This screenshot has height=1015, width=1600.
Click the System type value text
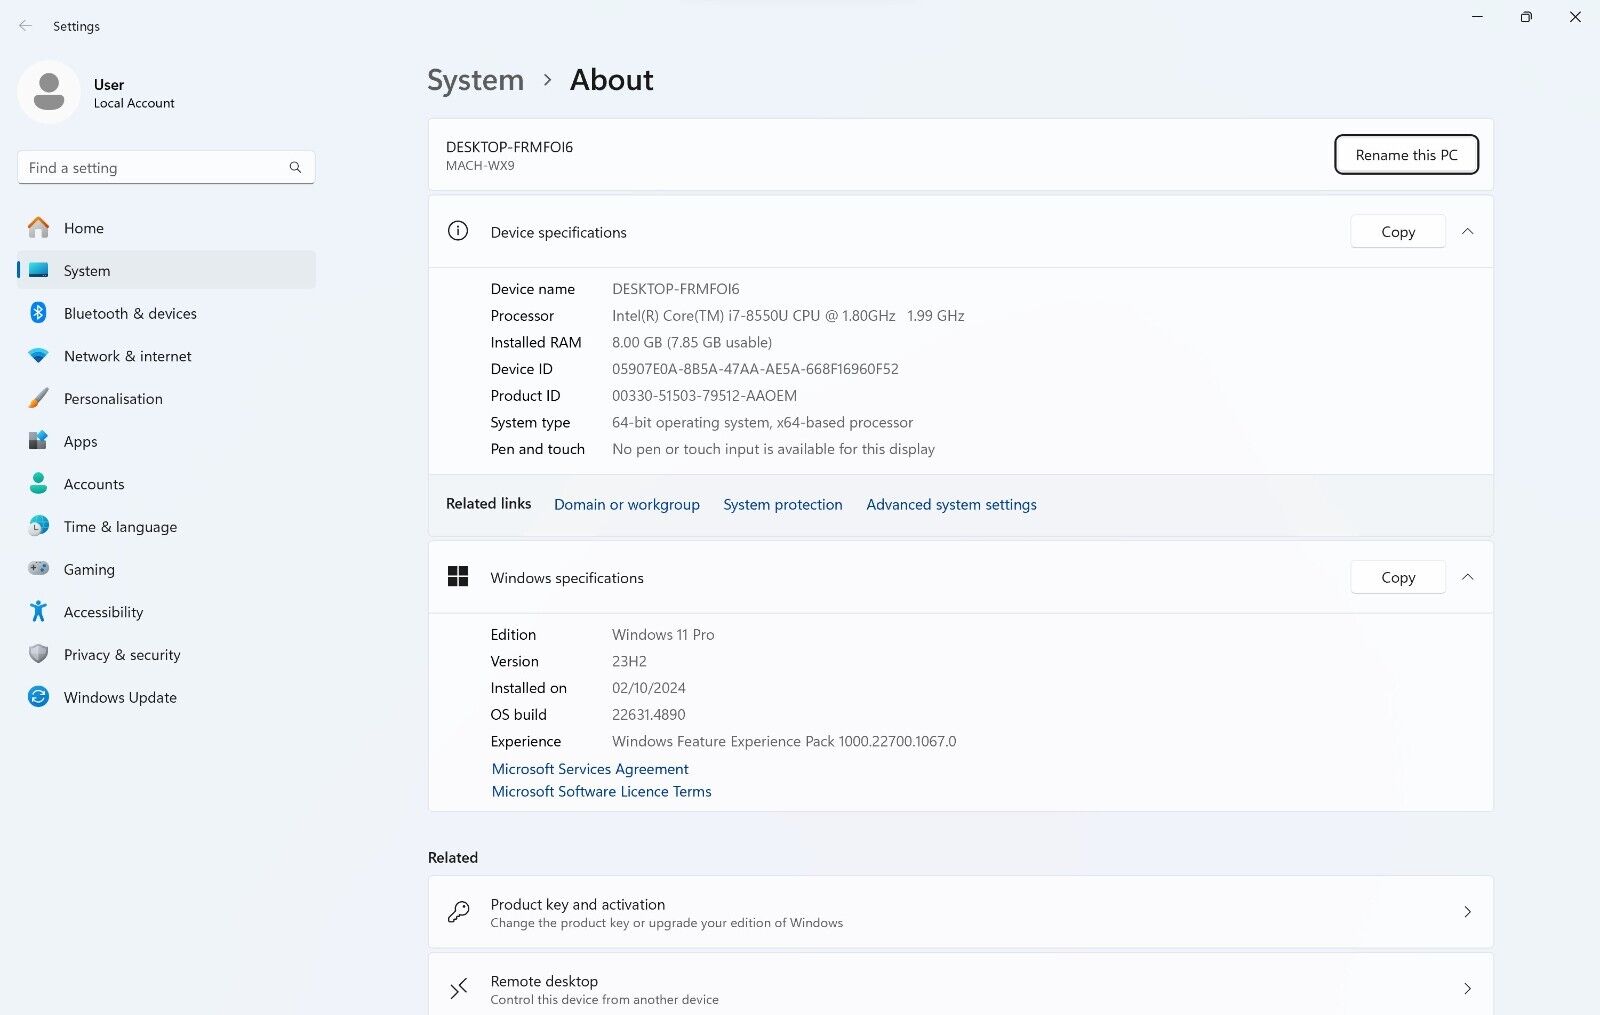[762, 422]
